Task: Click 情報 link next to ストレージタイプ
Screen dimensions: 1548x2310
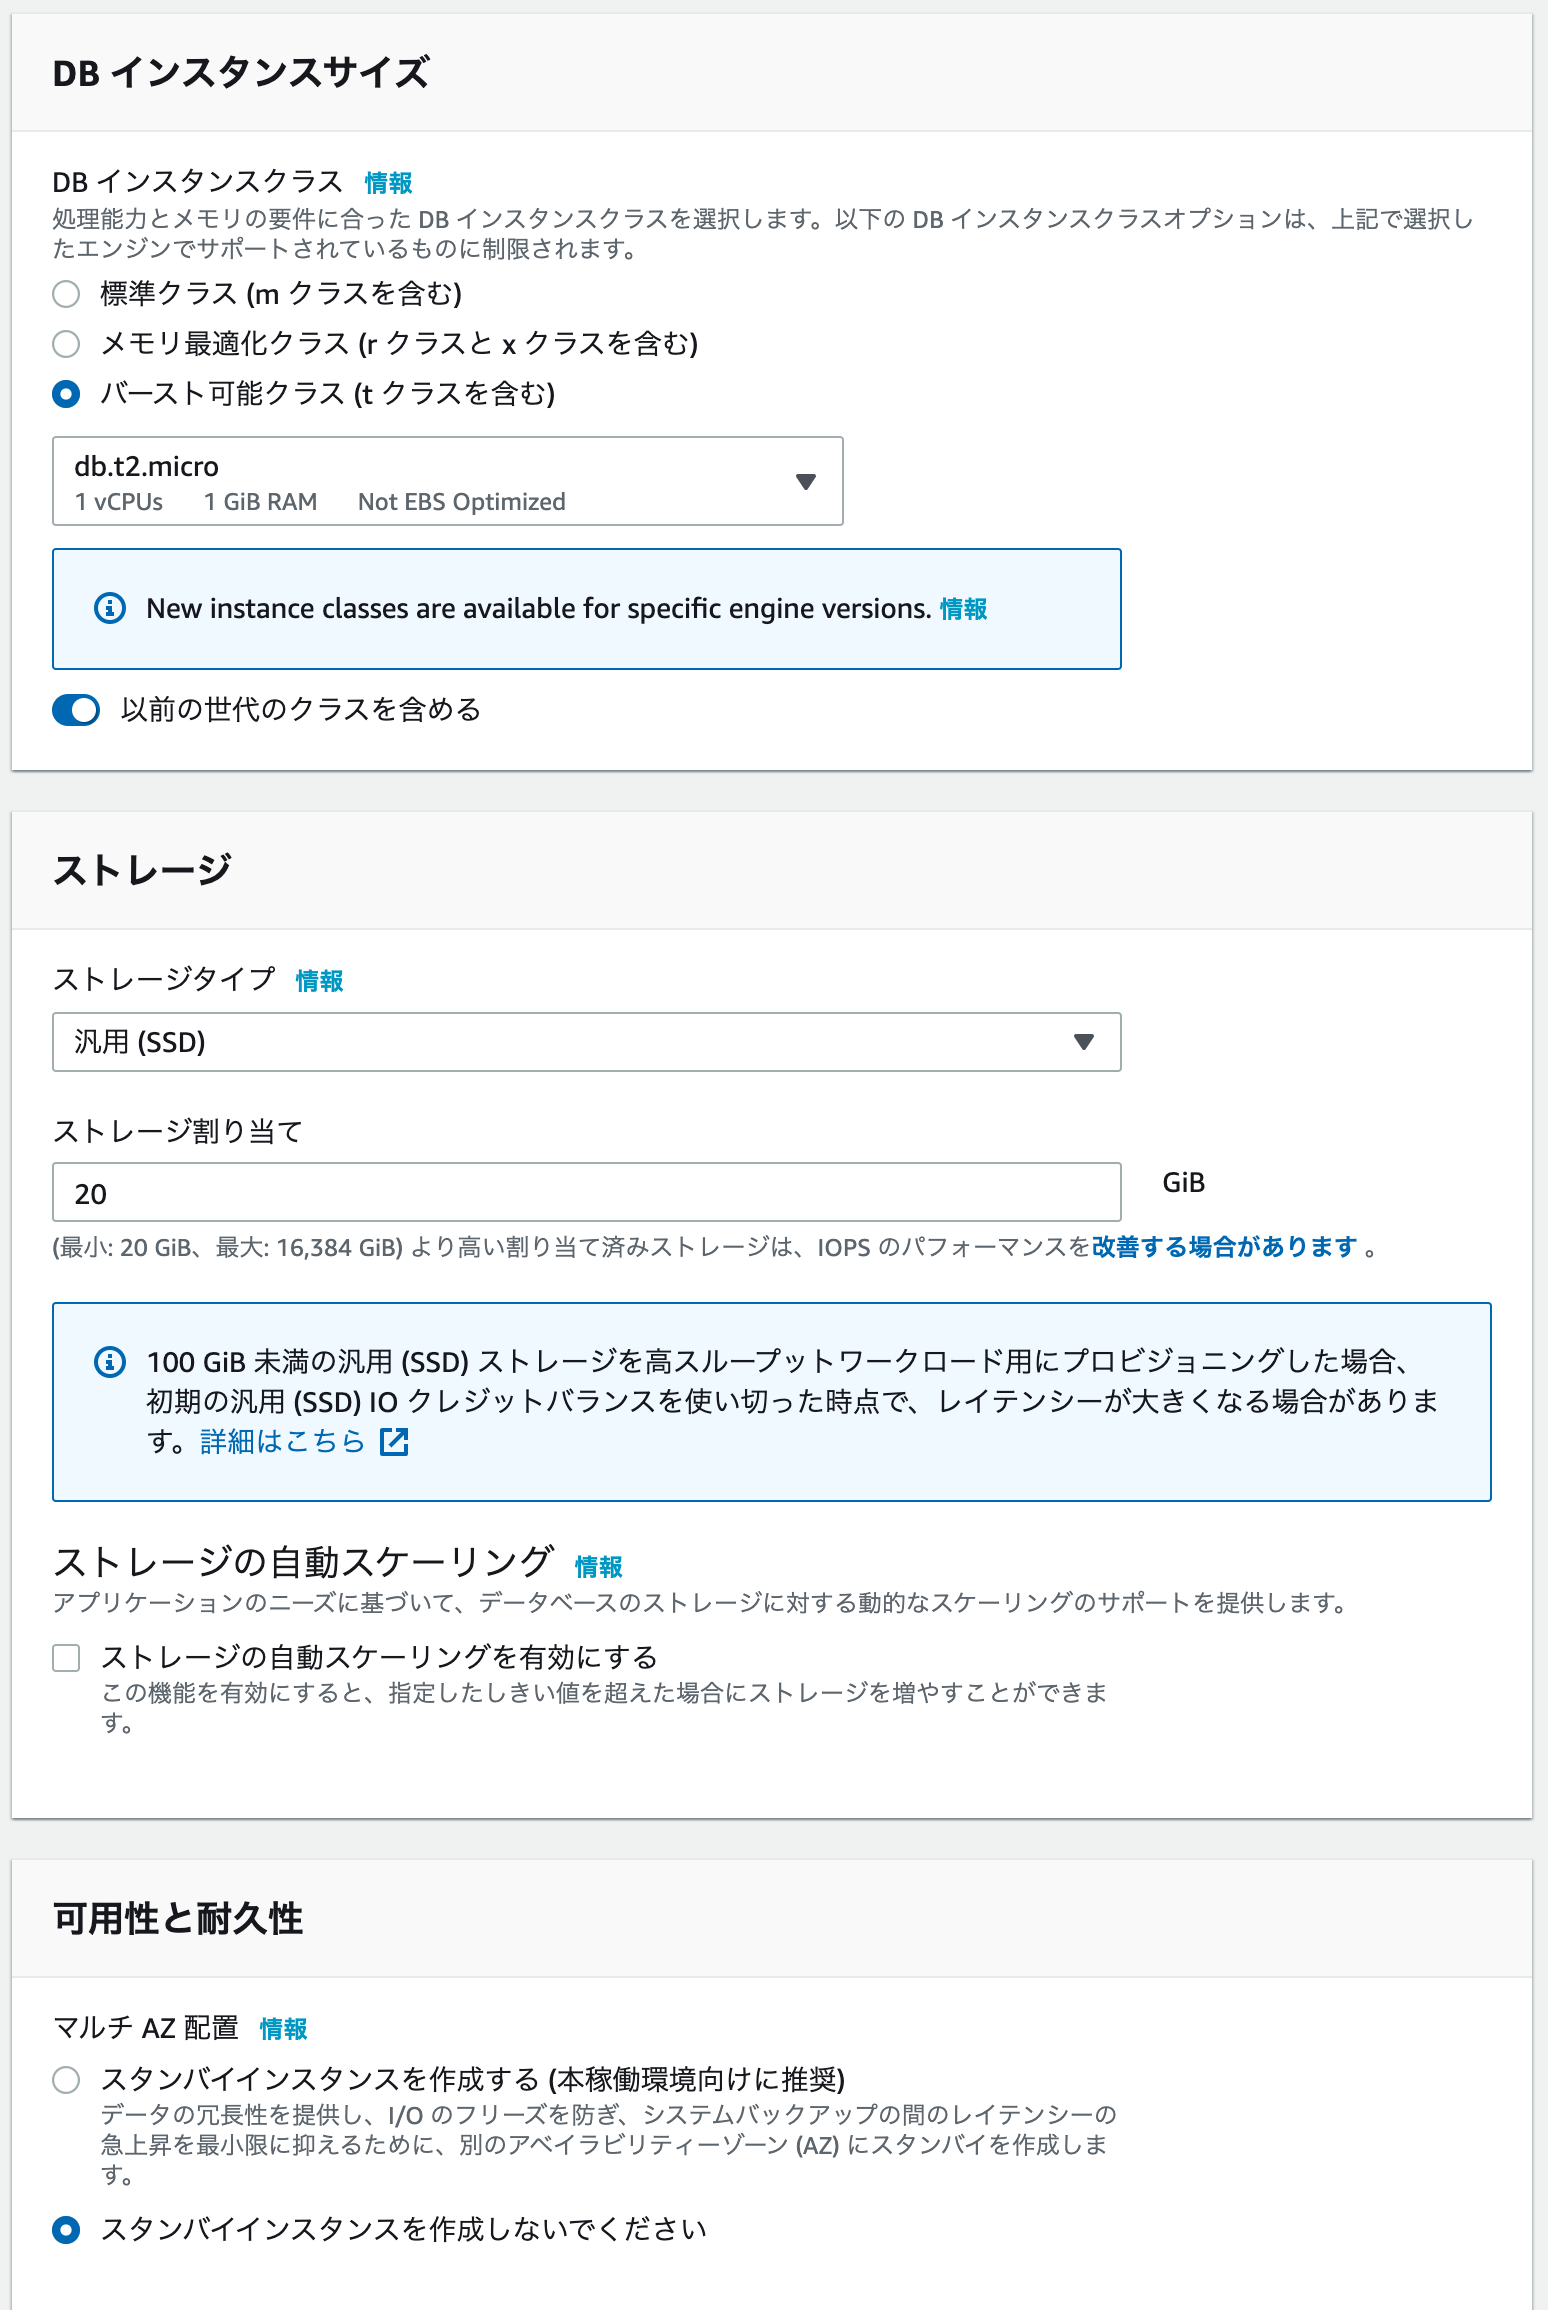Action: tap(320, 981)
